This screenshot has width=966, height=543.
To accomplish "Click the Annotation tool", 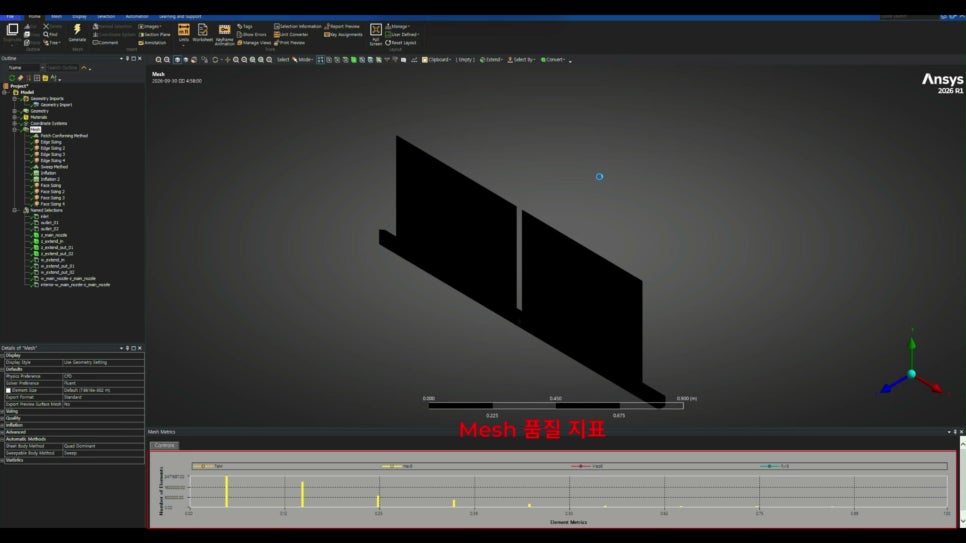I will (x=152, y=43).
